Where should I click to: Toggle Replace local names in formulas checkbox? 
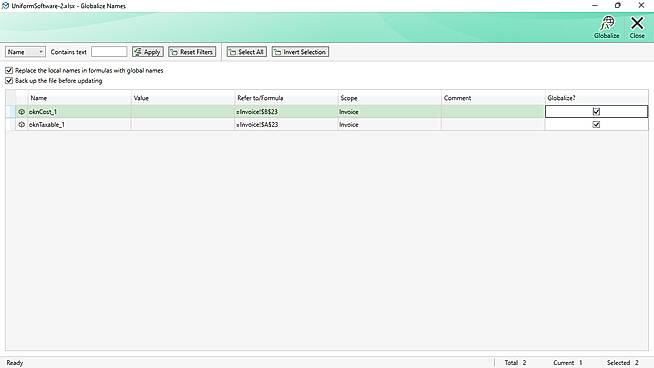tap(9, 71)
